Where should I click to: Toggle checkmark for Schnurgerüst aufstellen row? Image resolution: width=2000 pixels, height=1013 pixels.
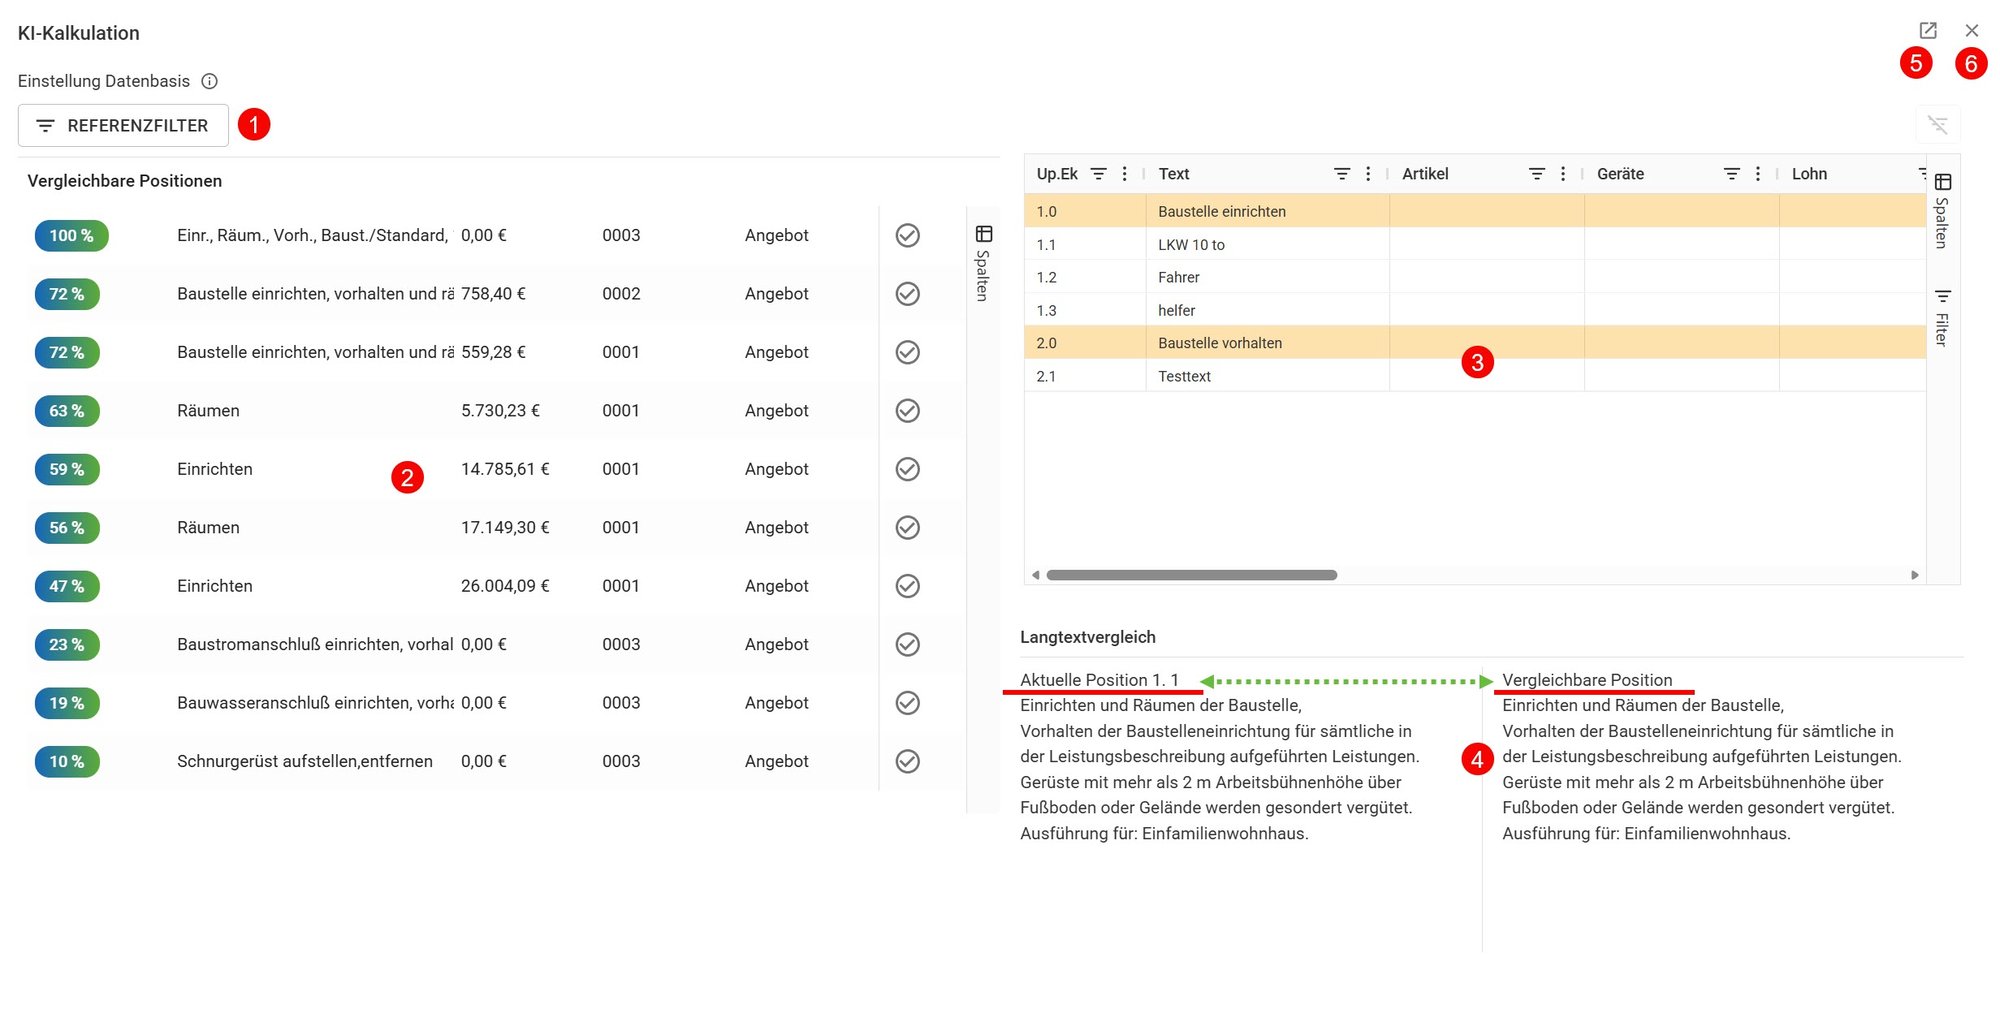(x=907, y=761)
